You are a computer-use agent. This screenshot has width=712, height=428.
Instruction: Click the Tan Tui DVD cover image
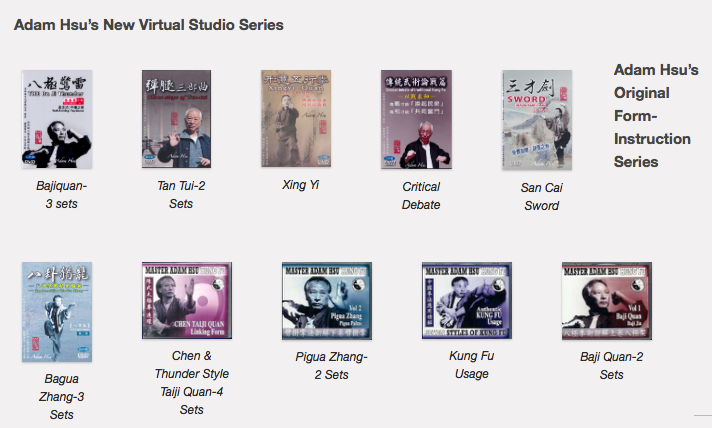tap(176, 119)
